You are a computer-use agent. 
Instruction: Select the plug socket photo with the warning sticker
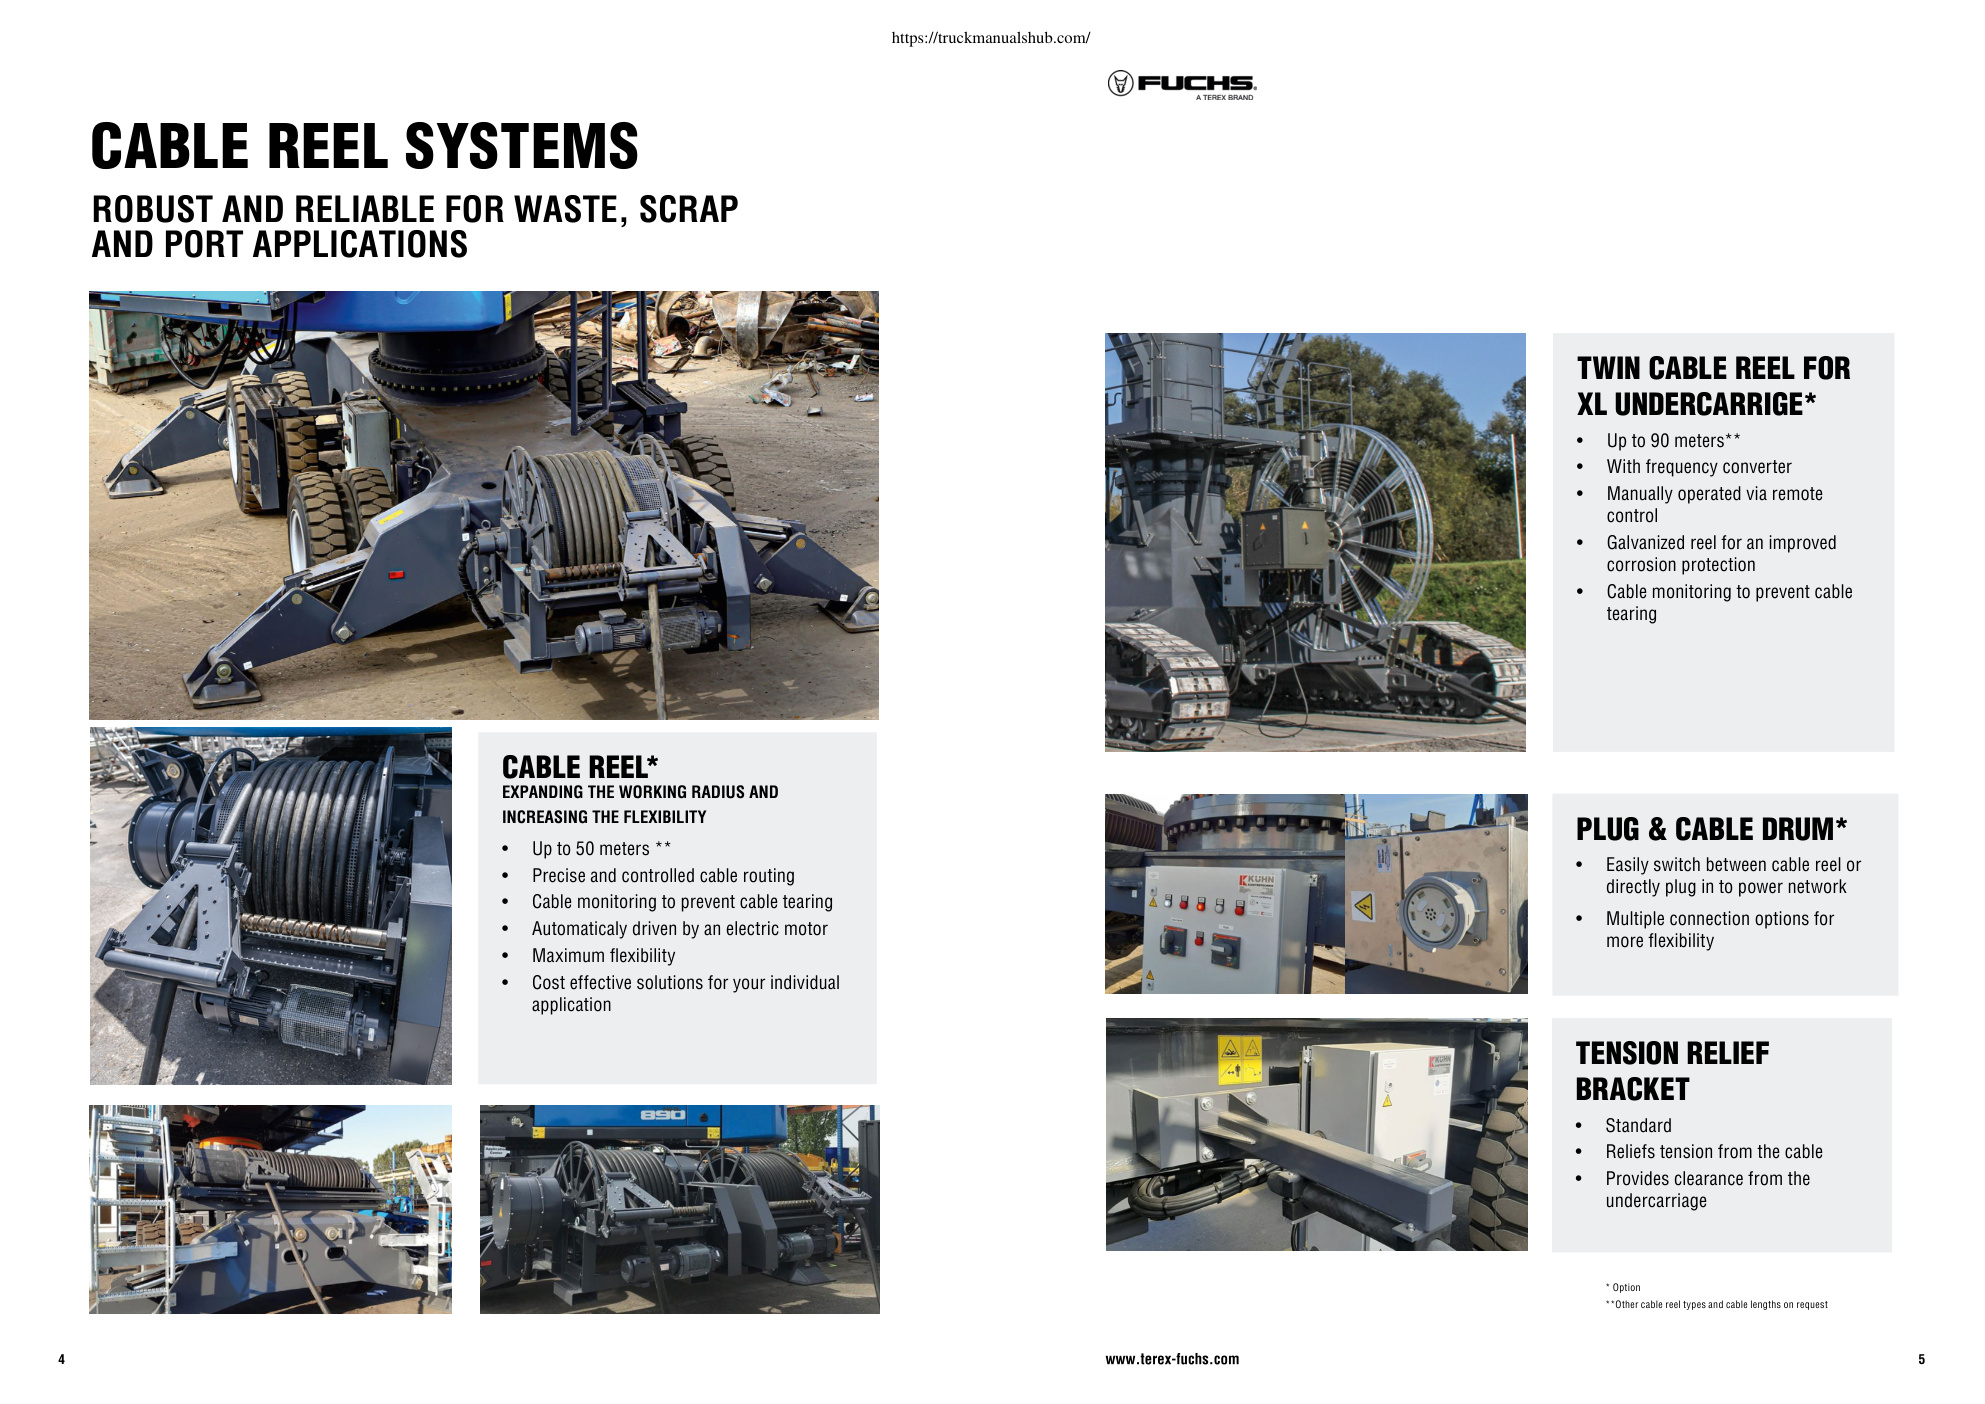tap(1437, 894)
